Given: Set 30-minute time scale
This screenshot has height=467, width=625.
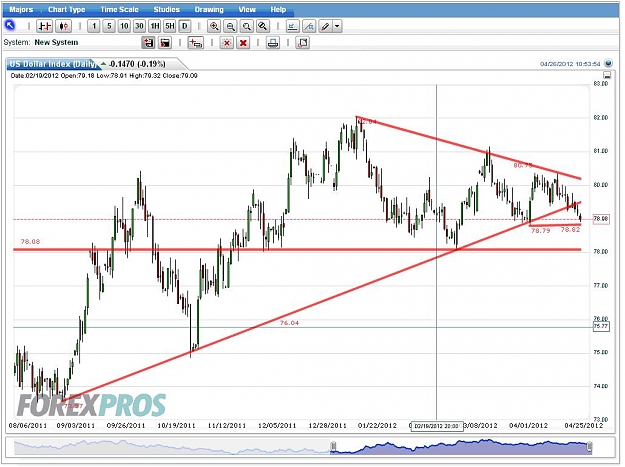Looking at the screenshot, I should click(x=139, y=26).
